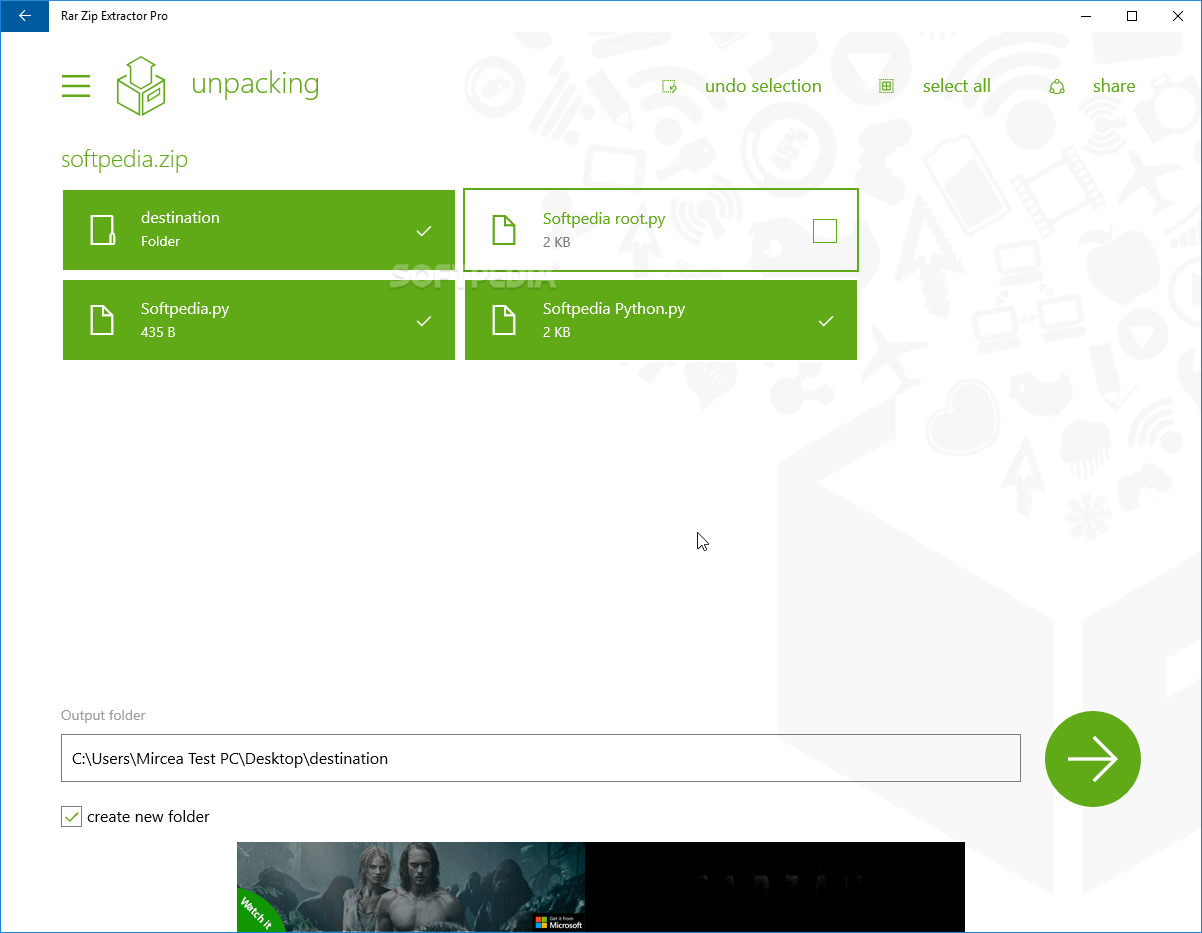This screenshot has width=1202, height=933.
Task: Click the Output folder path field
Action: [541, 758]
